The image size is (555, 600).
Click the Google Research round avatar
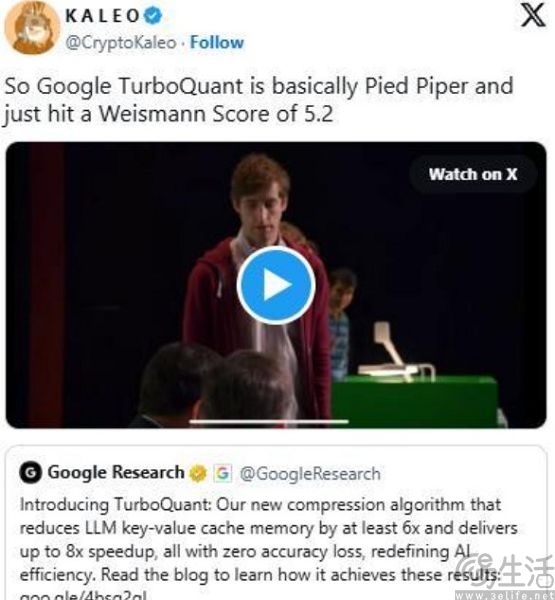[x=31, y=473]
